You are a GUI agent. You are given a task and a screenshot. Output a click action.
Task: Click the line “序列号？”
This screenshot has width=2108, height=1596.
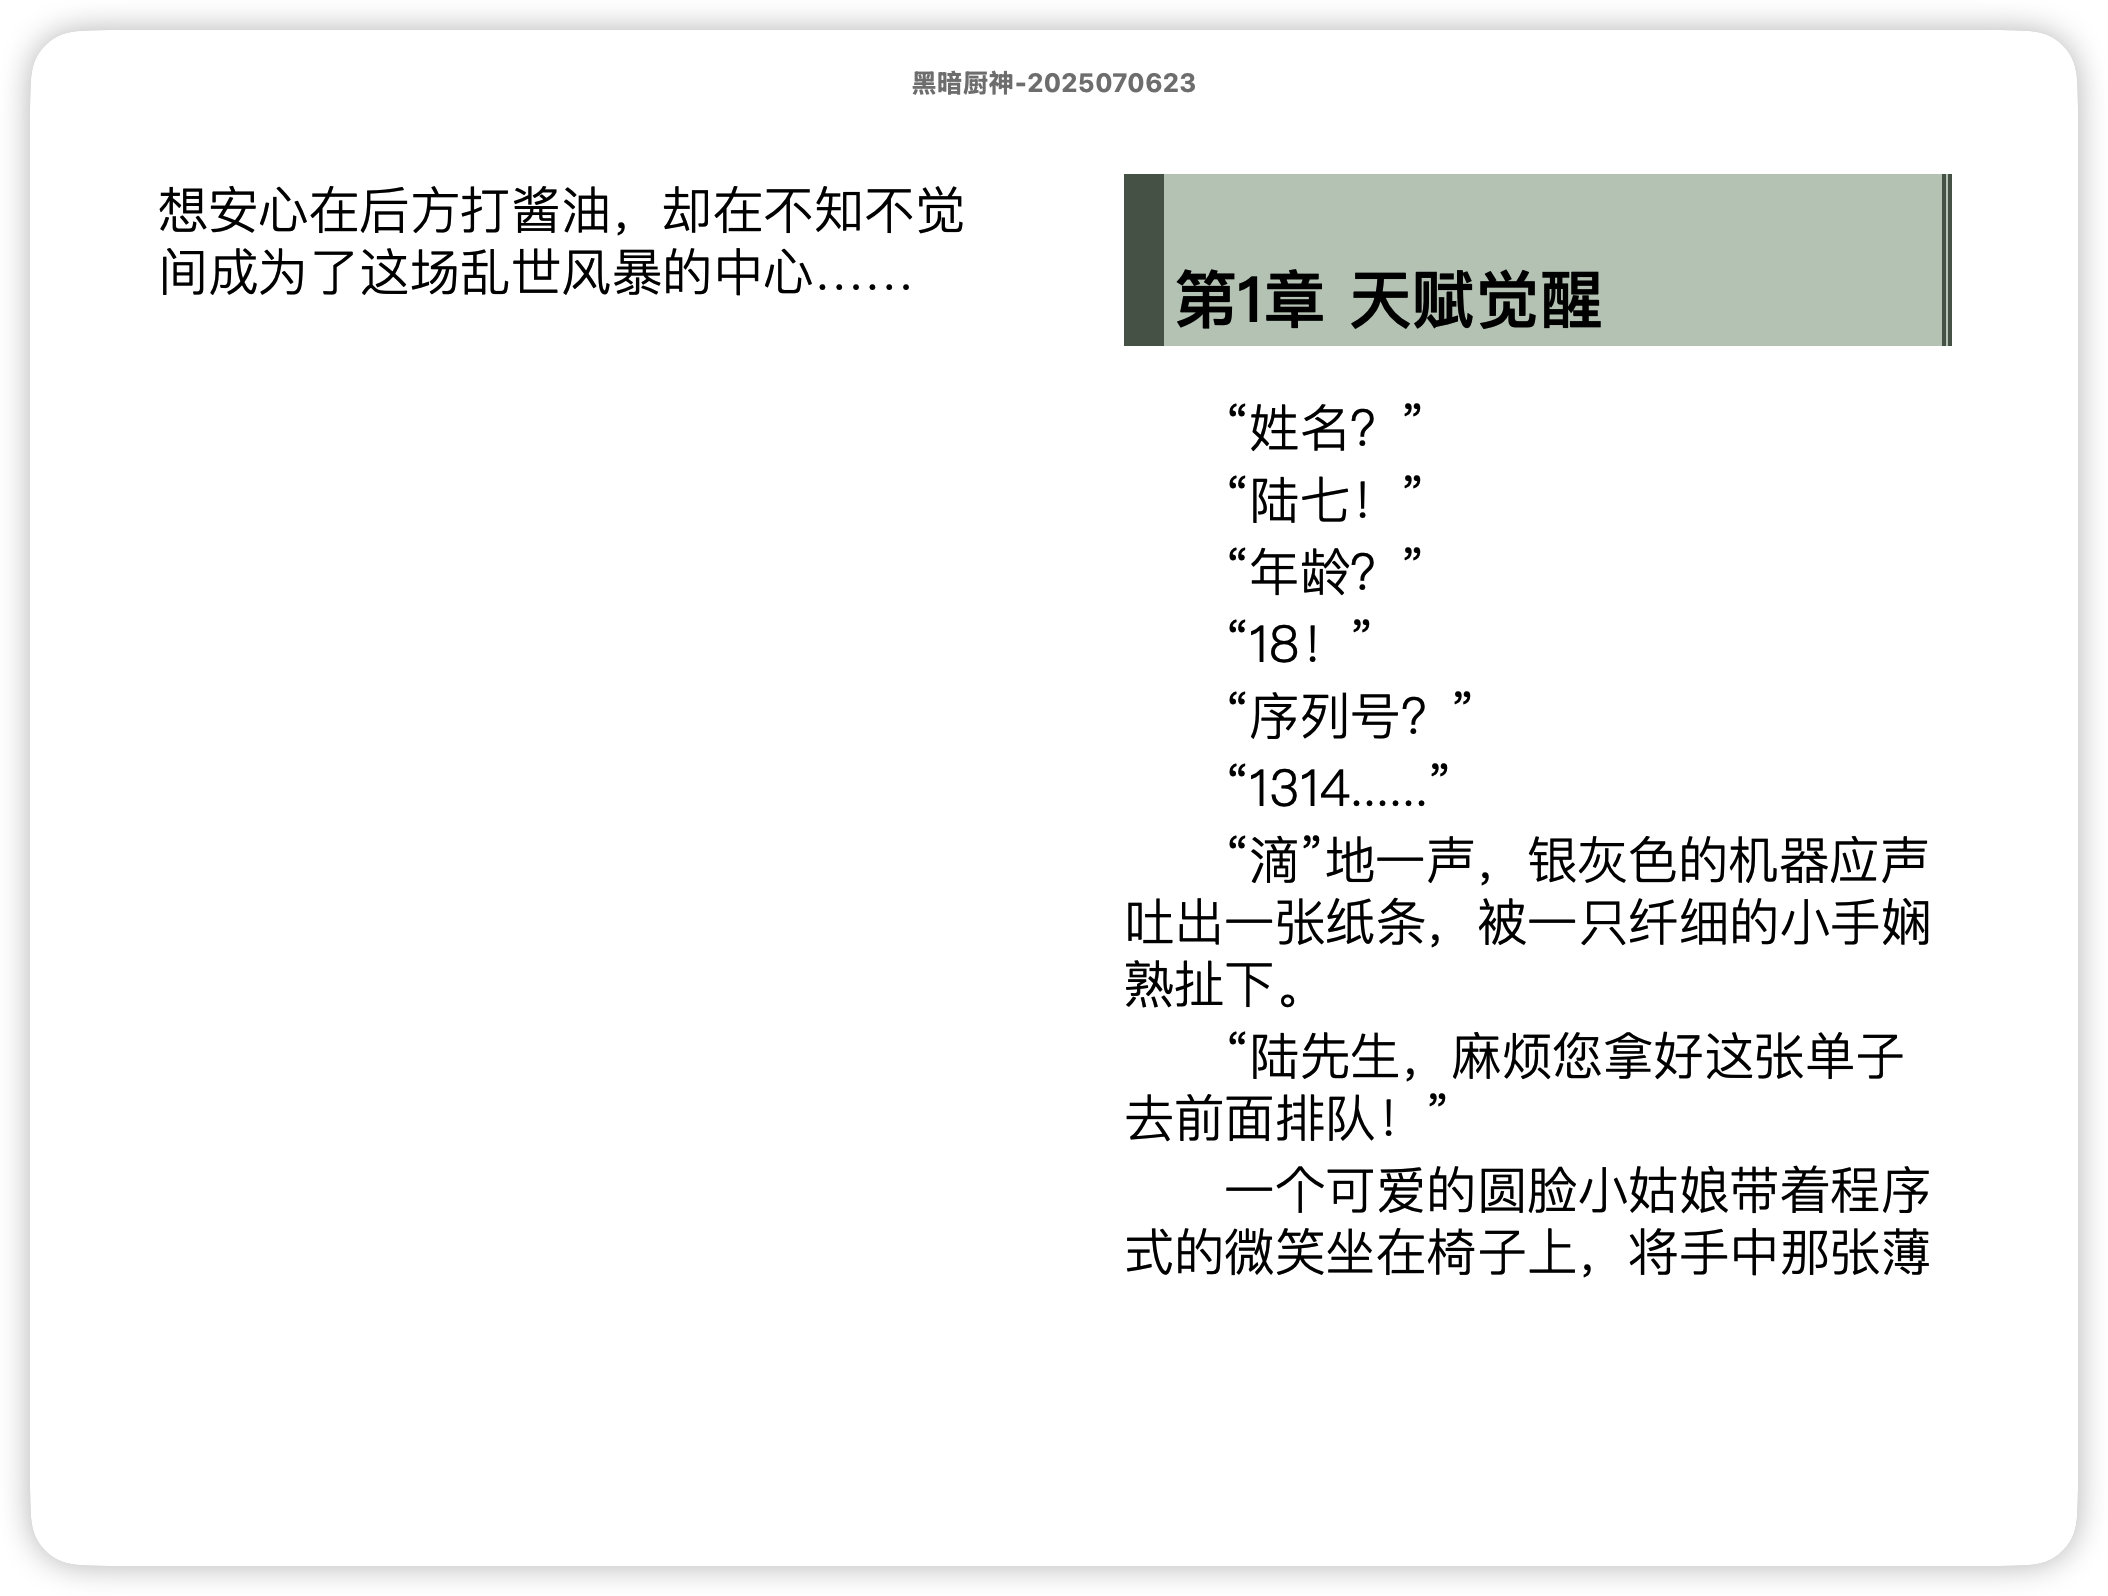click(x=1349, y=717)
